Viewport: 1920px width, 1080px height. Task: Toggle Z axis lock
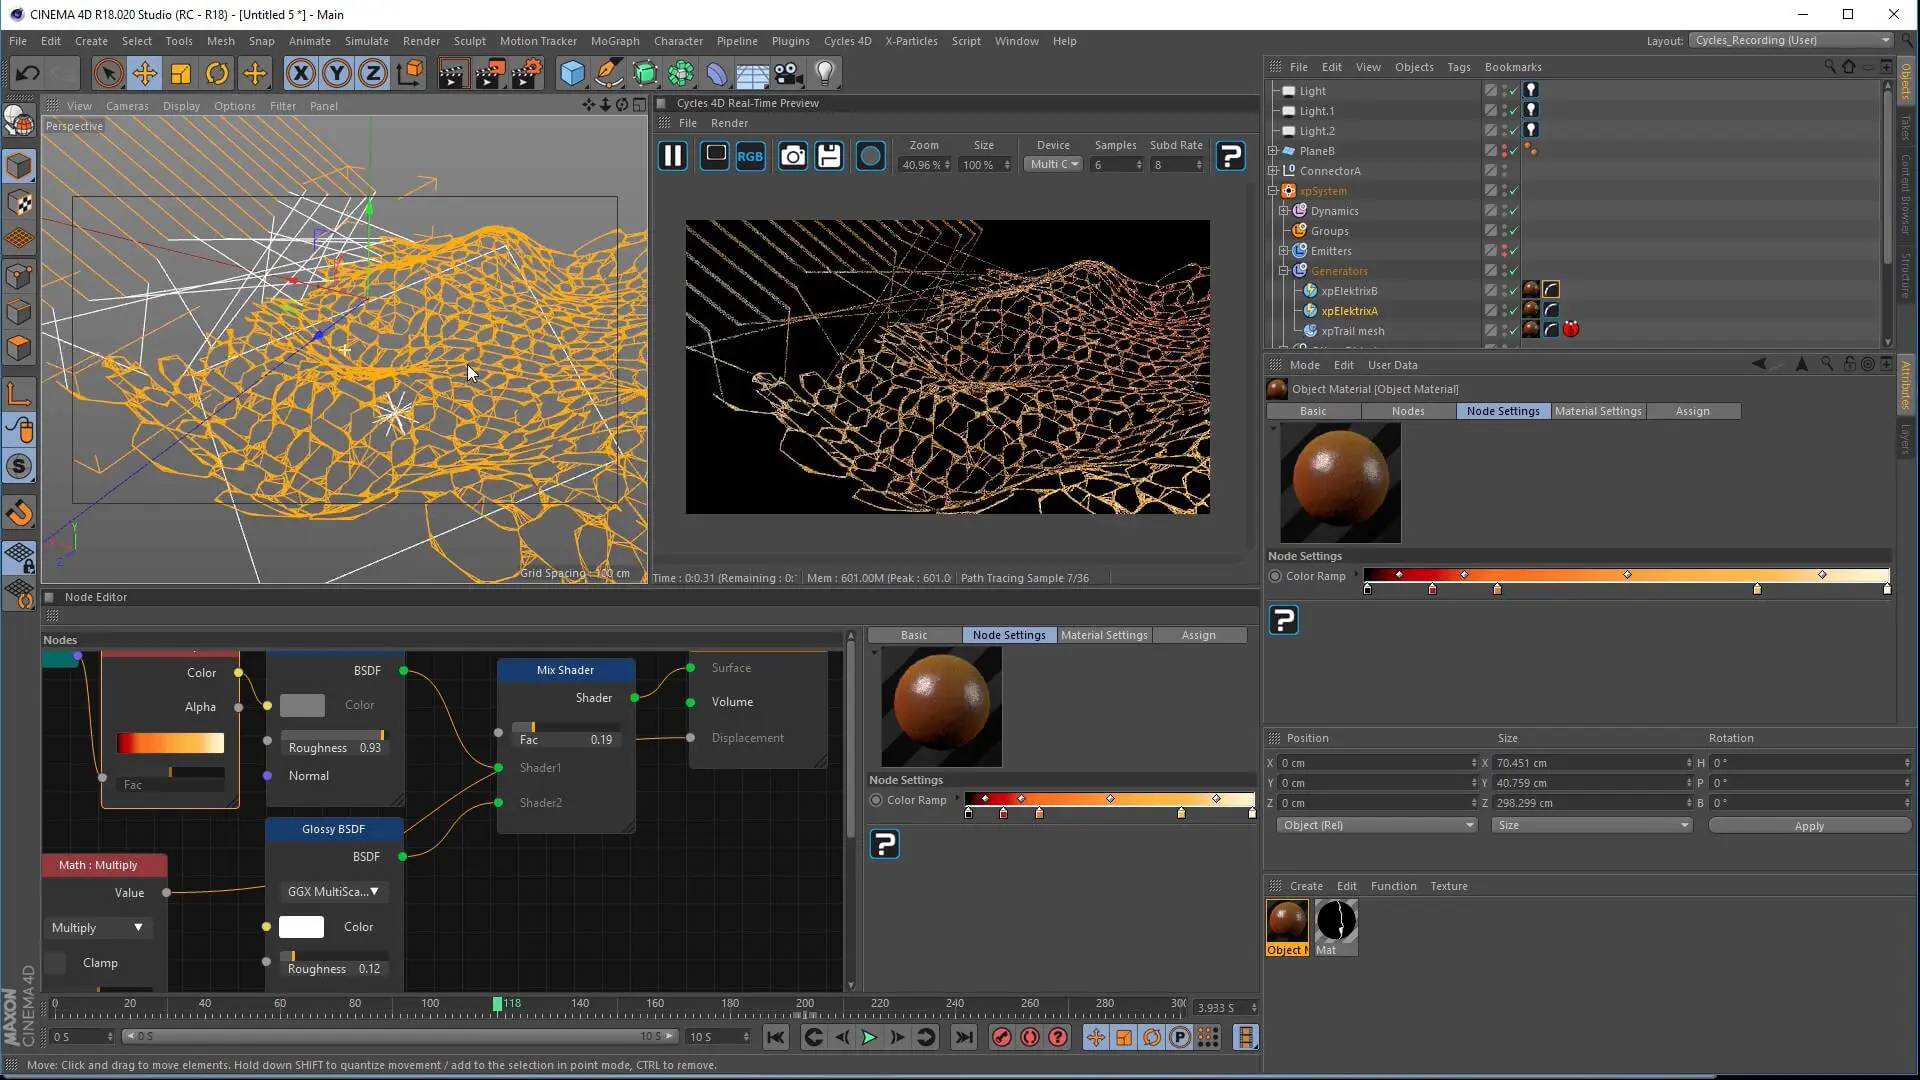[x=373, y=73]
